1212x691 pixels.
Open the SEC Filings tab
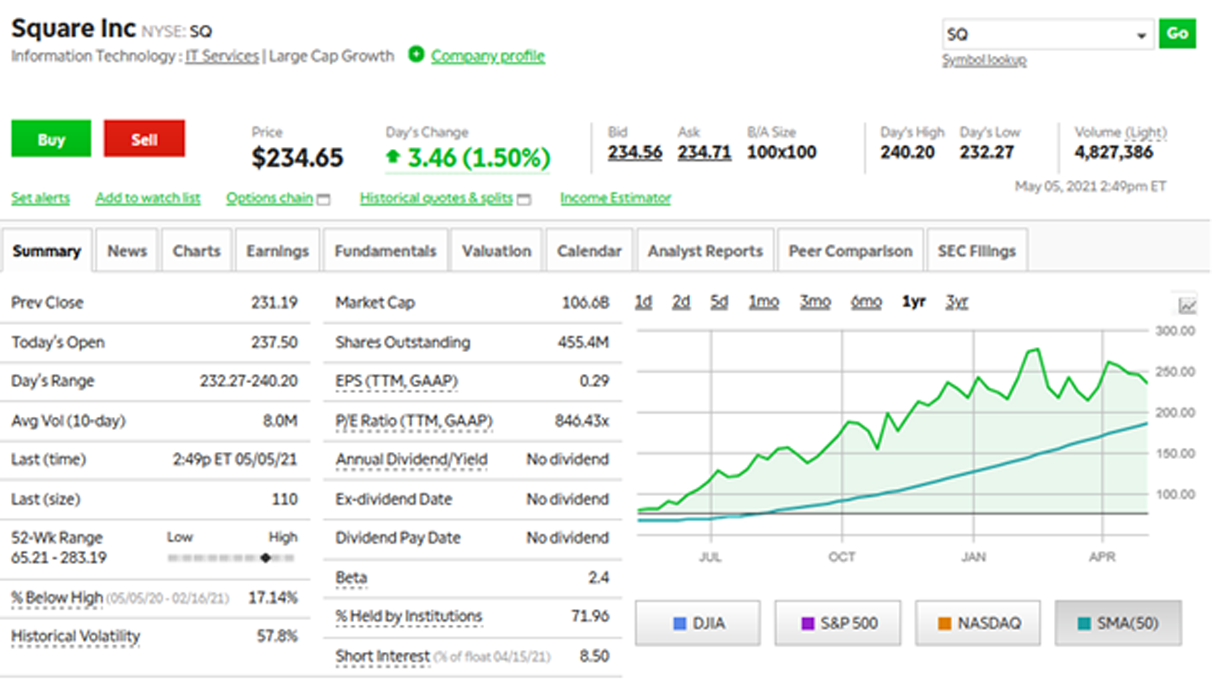(x=977, y=251)
